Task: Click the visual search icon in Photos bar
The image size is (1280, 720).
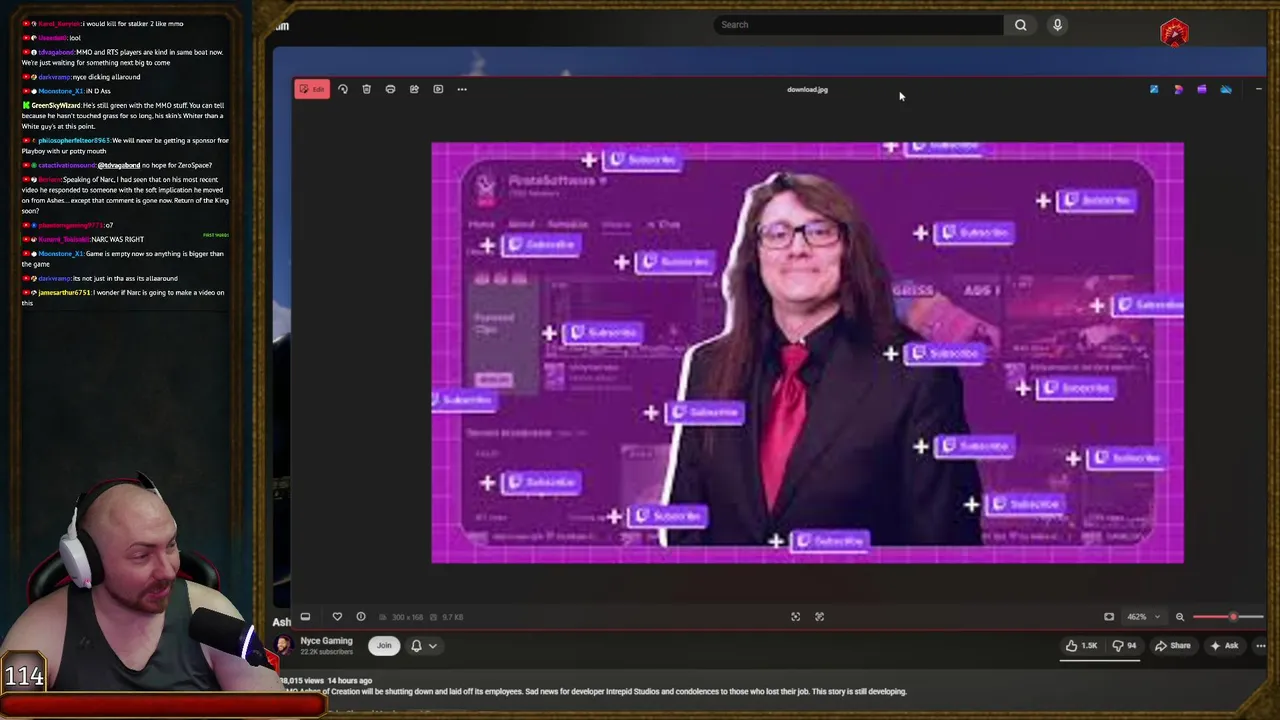Action: click(820, 617)
